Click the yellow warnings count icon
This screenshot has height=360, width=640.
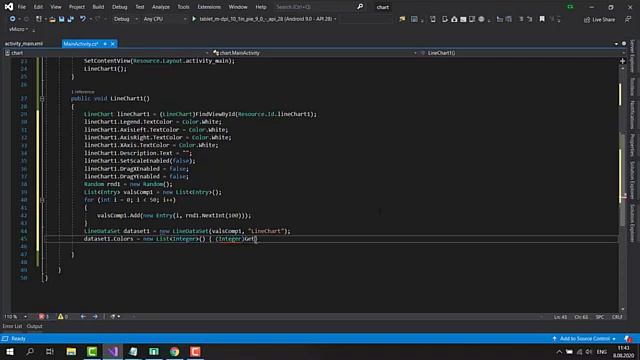62,317
